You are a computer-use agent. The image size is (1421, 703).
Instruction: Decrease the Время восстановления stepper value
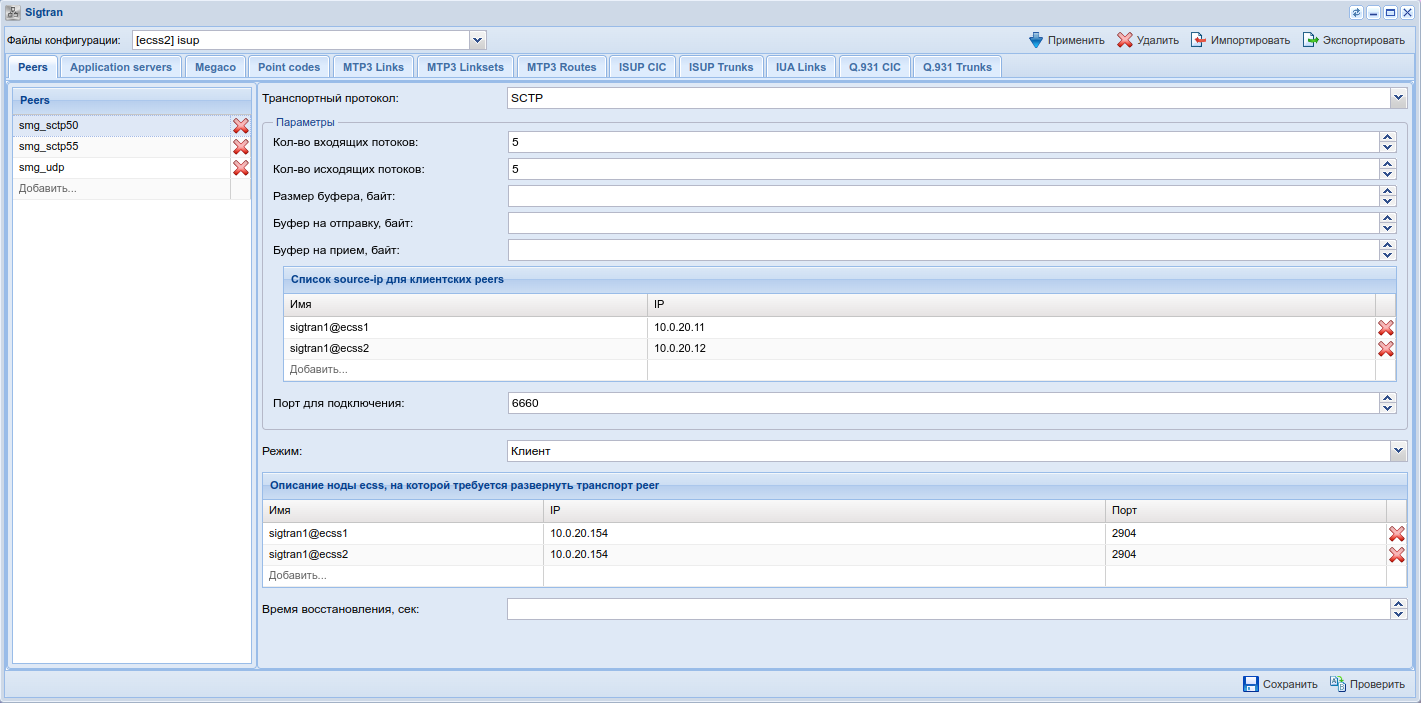1399,615
